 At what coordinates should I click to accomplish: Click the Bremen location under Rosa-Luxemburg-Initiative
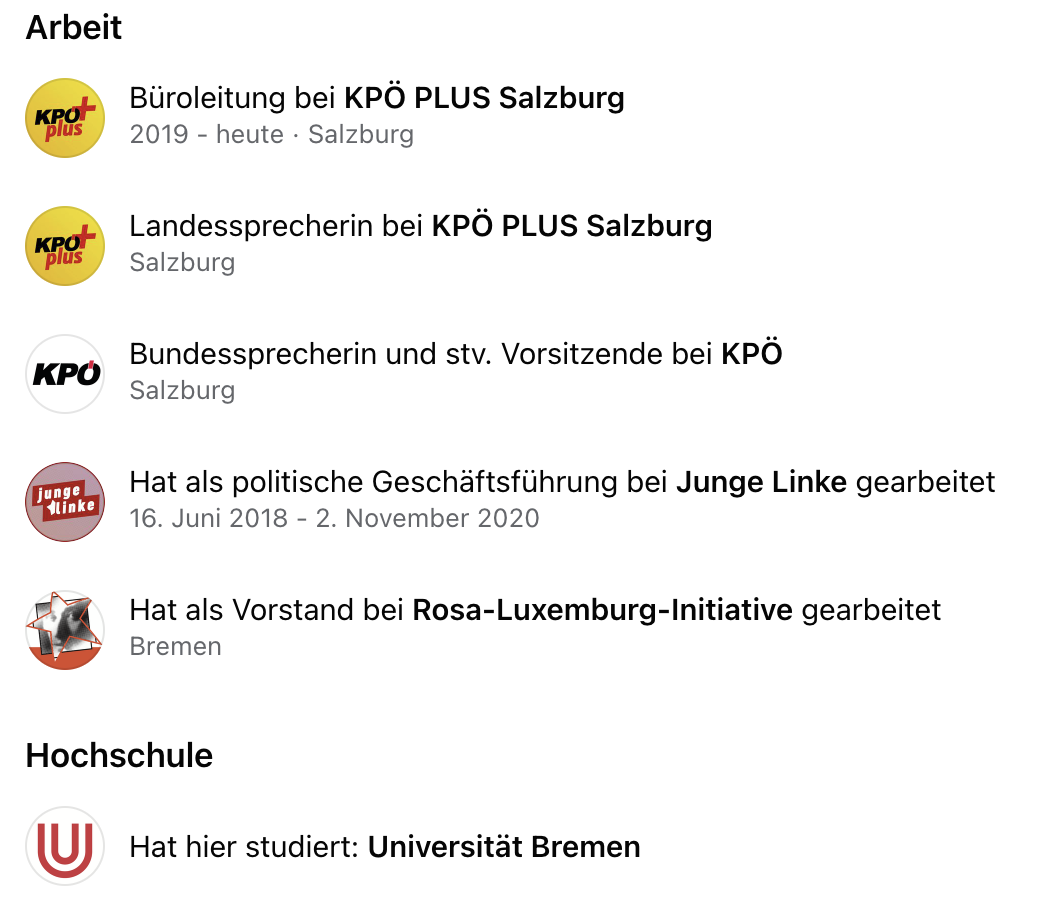(x=175, y=647)
